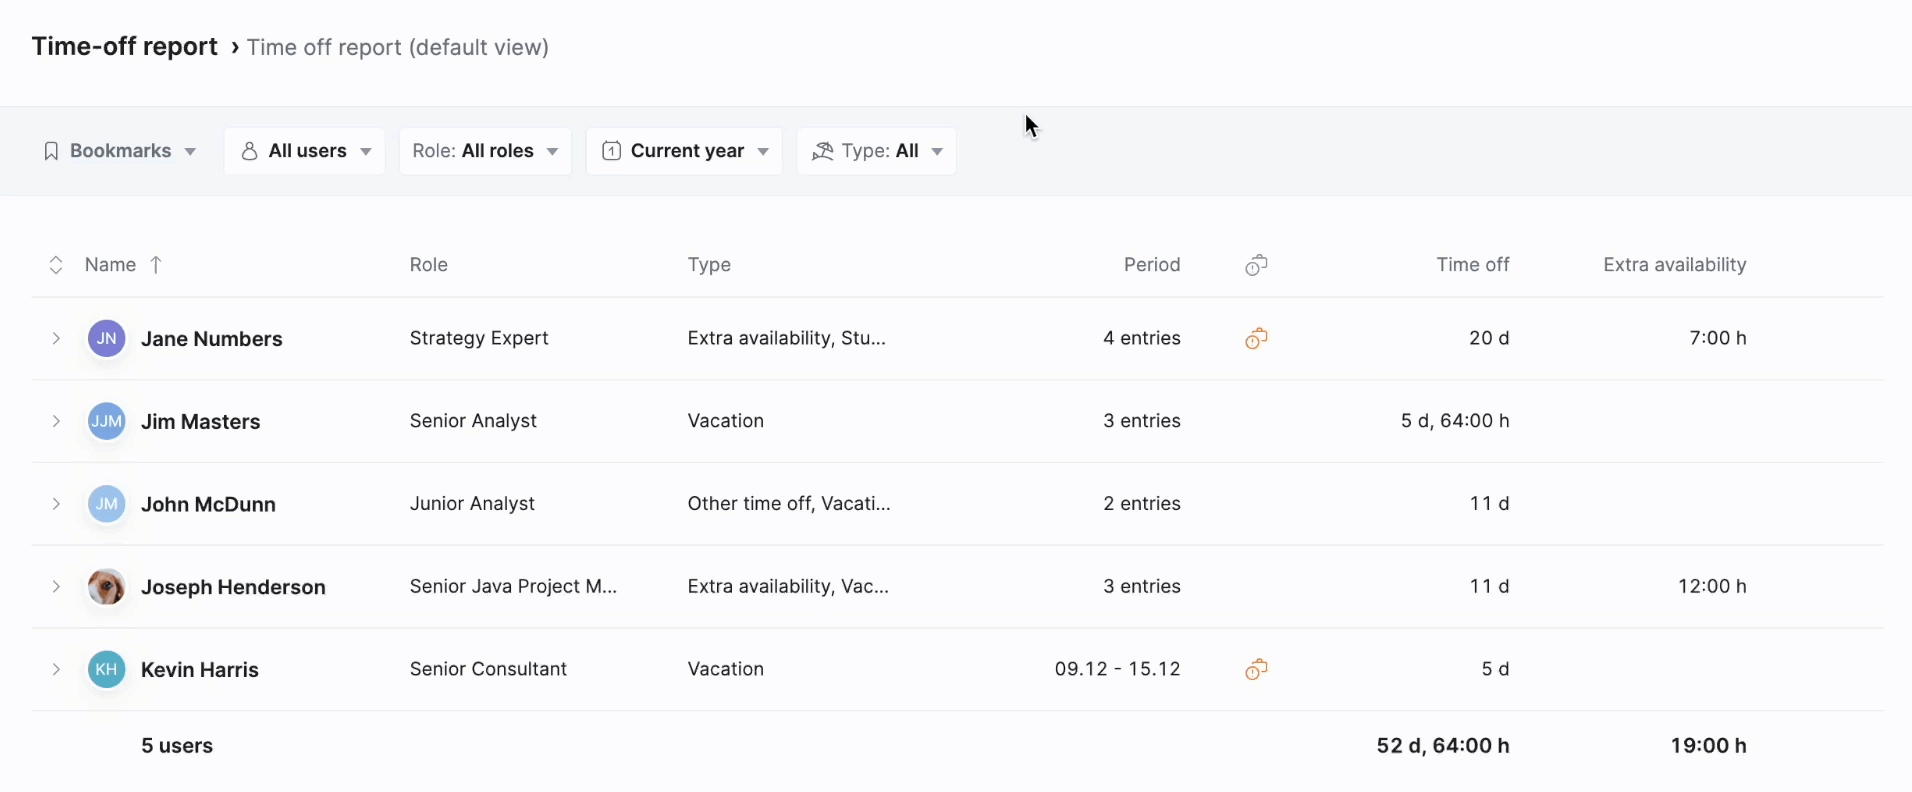The image size is (1912, 792).
Task: Click 4 entries in Jane Numbers row
Action: 1142,339
